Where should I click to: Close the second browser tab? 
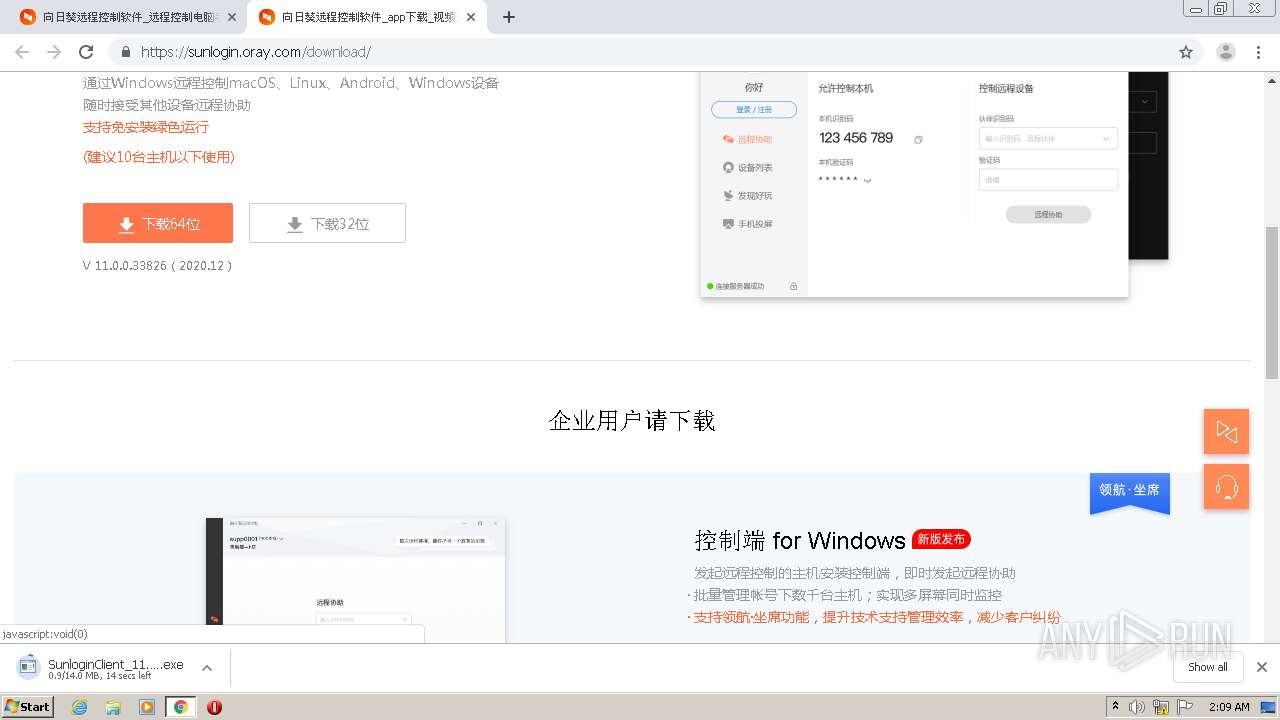pos(471,17)
